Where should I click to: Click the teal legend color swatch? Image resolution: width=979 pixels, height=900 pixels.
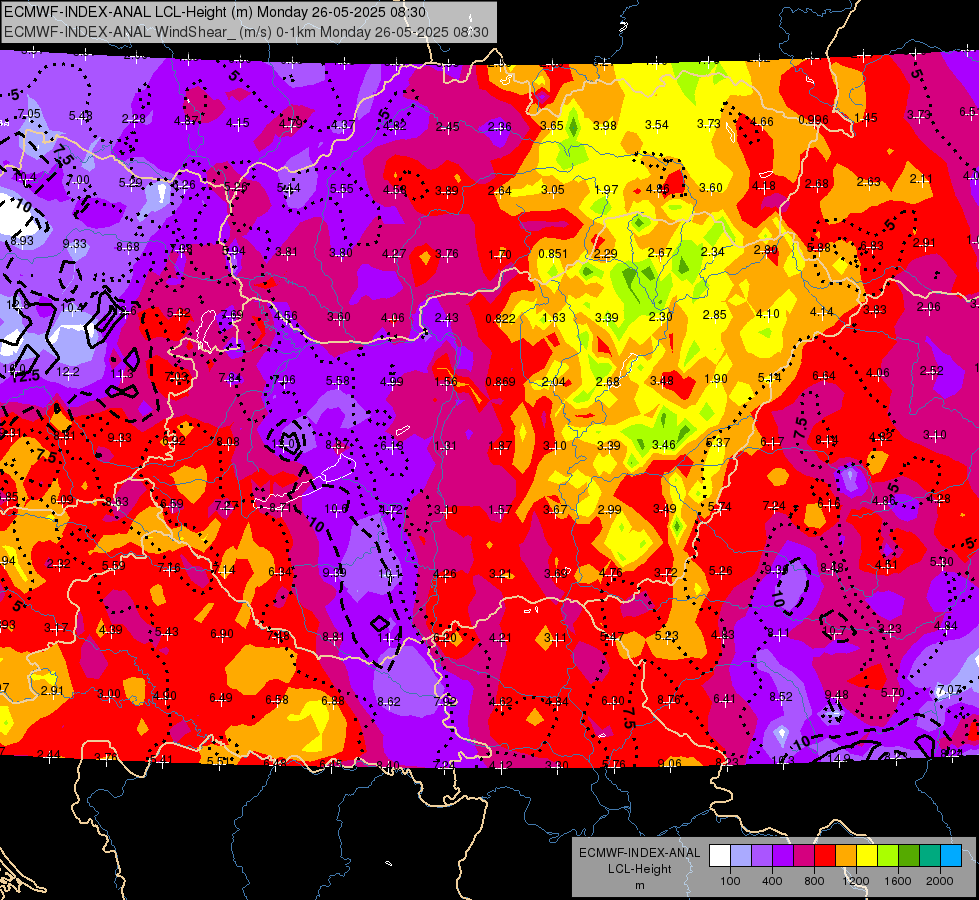[x=930, y=856]
